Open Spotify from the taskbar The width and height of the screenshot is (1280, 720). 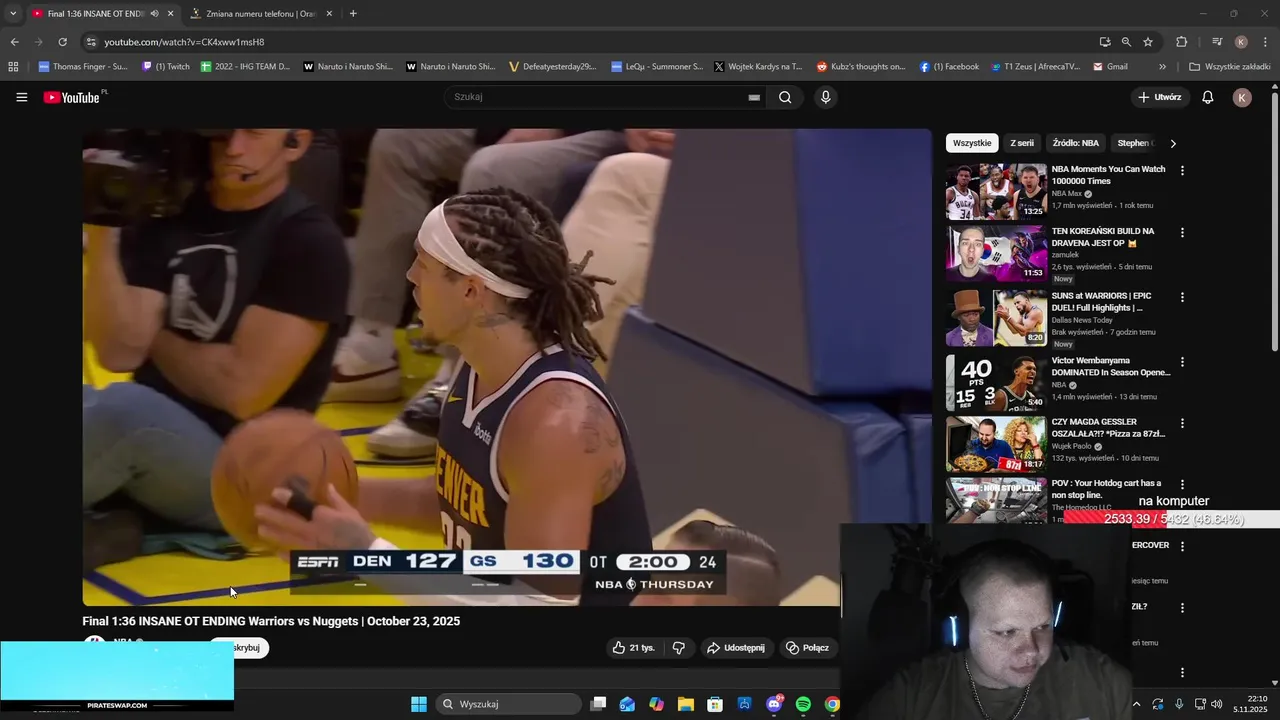(x=803, y=704)
